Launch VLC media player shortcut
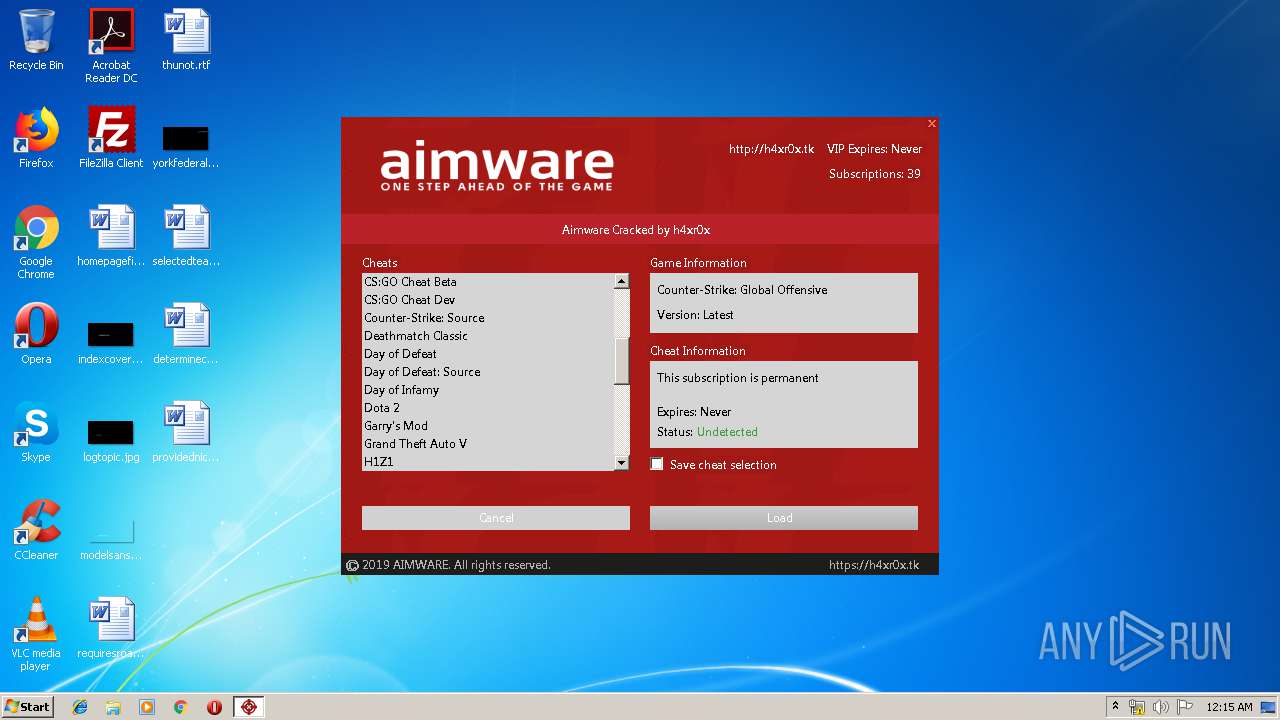 (x=36, y=634)
